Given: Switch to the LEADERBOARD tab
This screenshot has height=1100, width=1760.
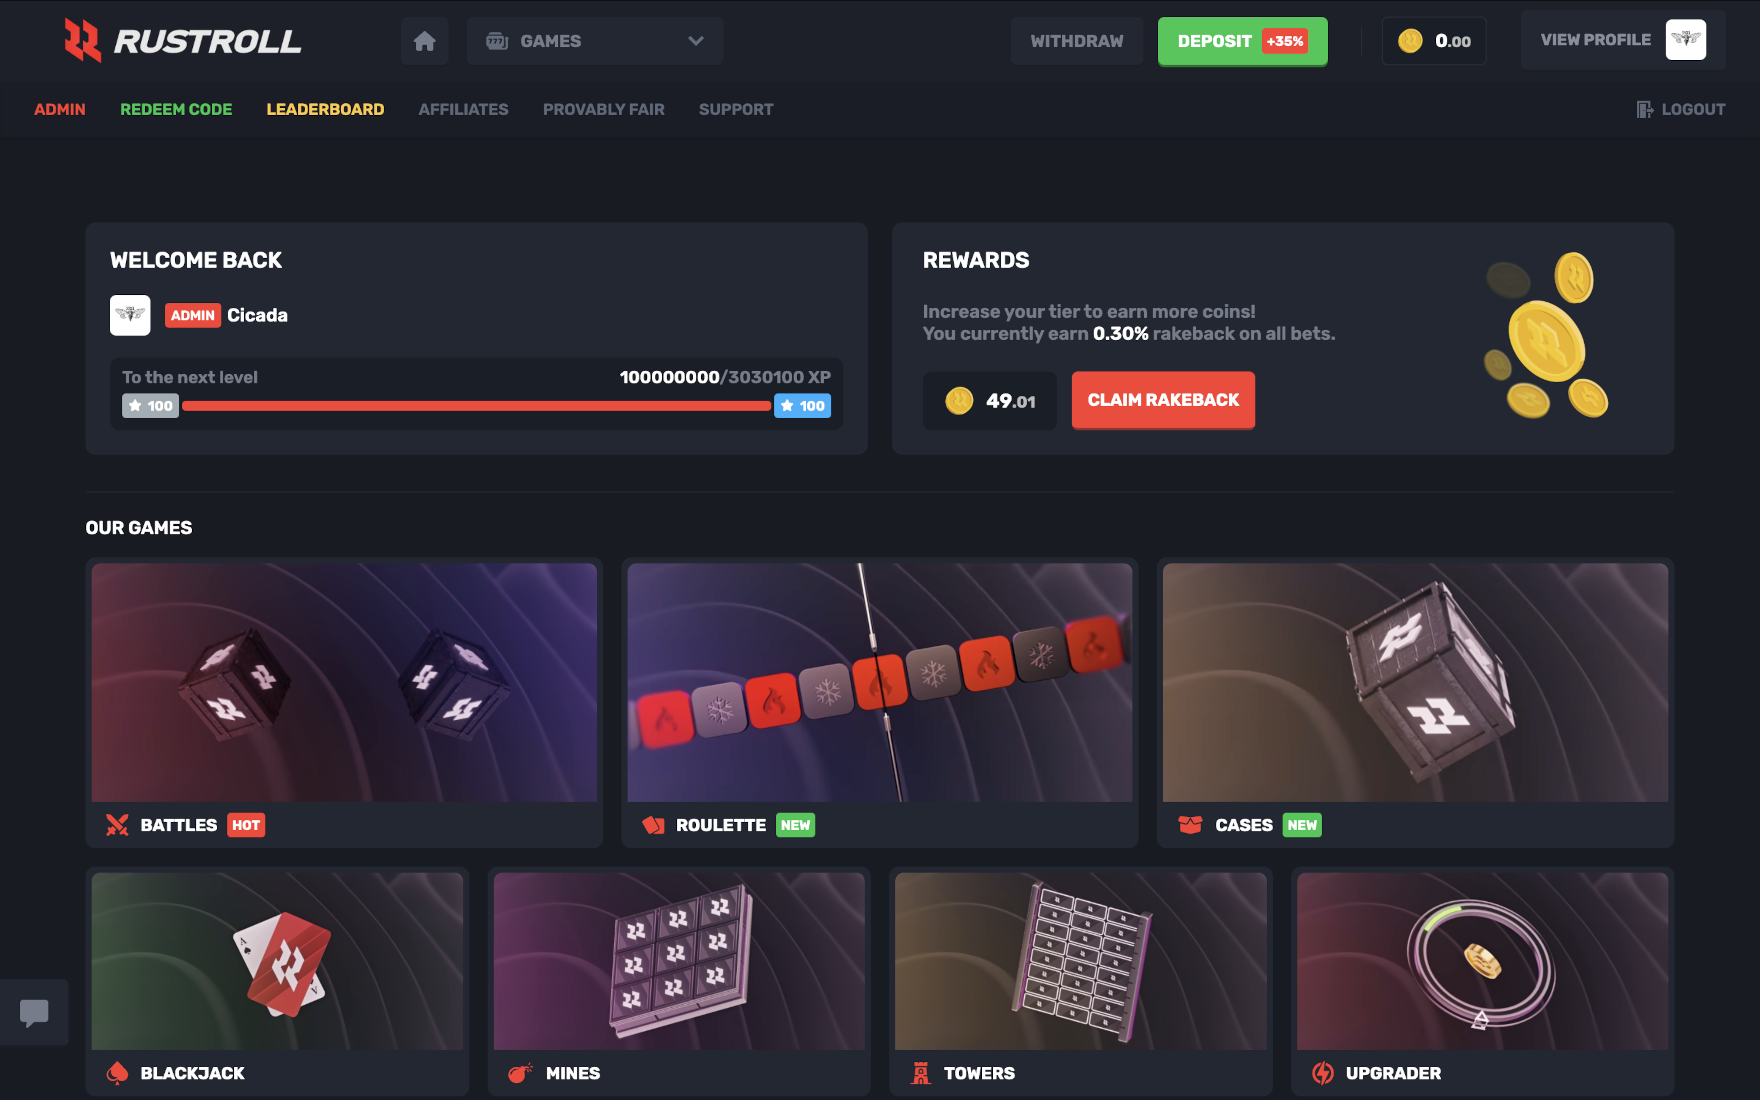Looking at the screenshot, I should click(x=325, y=109).
